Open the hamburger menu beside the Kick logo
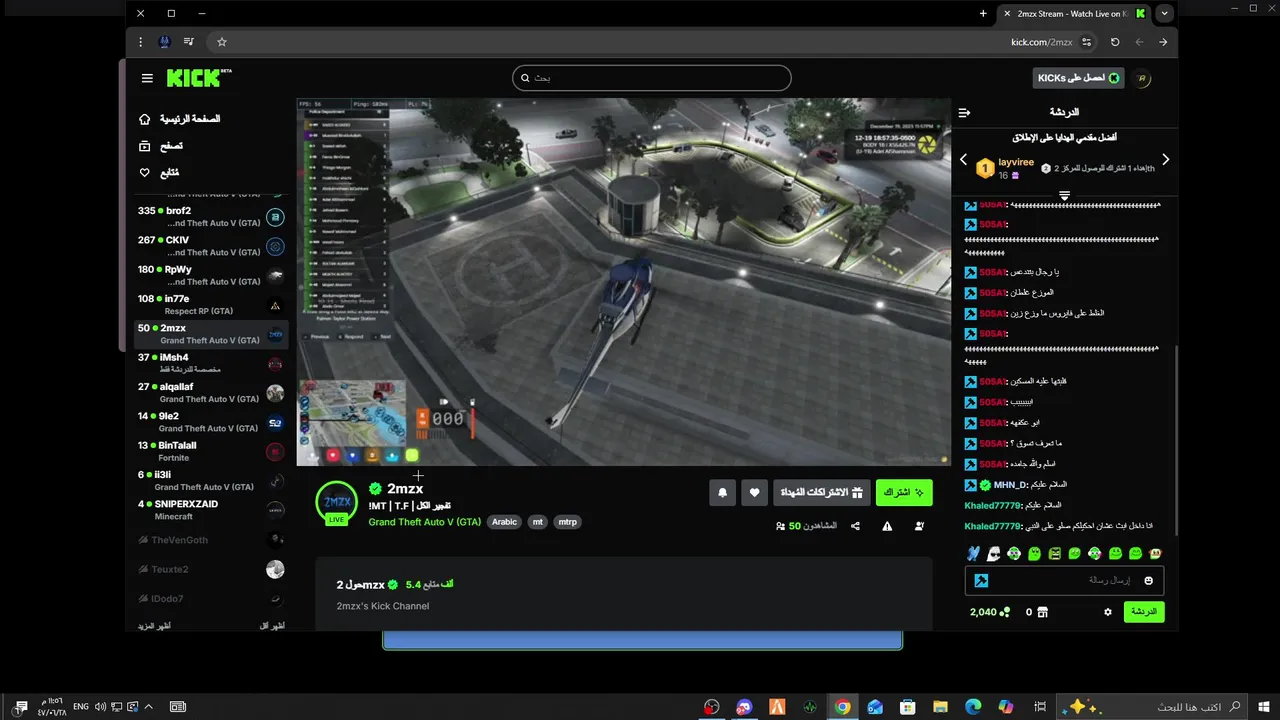The height and width of the screenshot is (720, 1280). [147, 78]
